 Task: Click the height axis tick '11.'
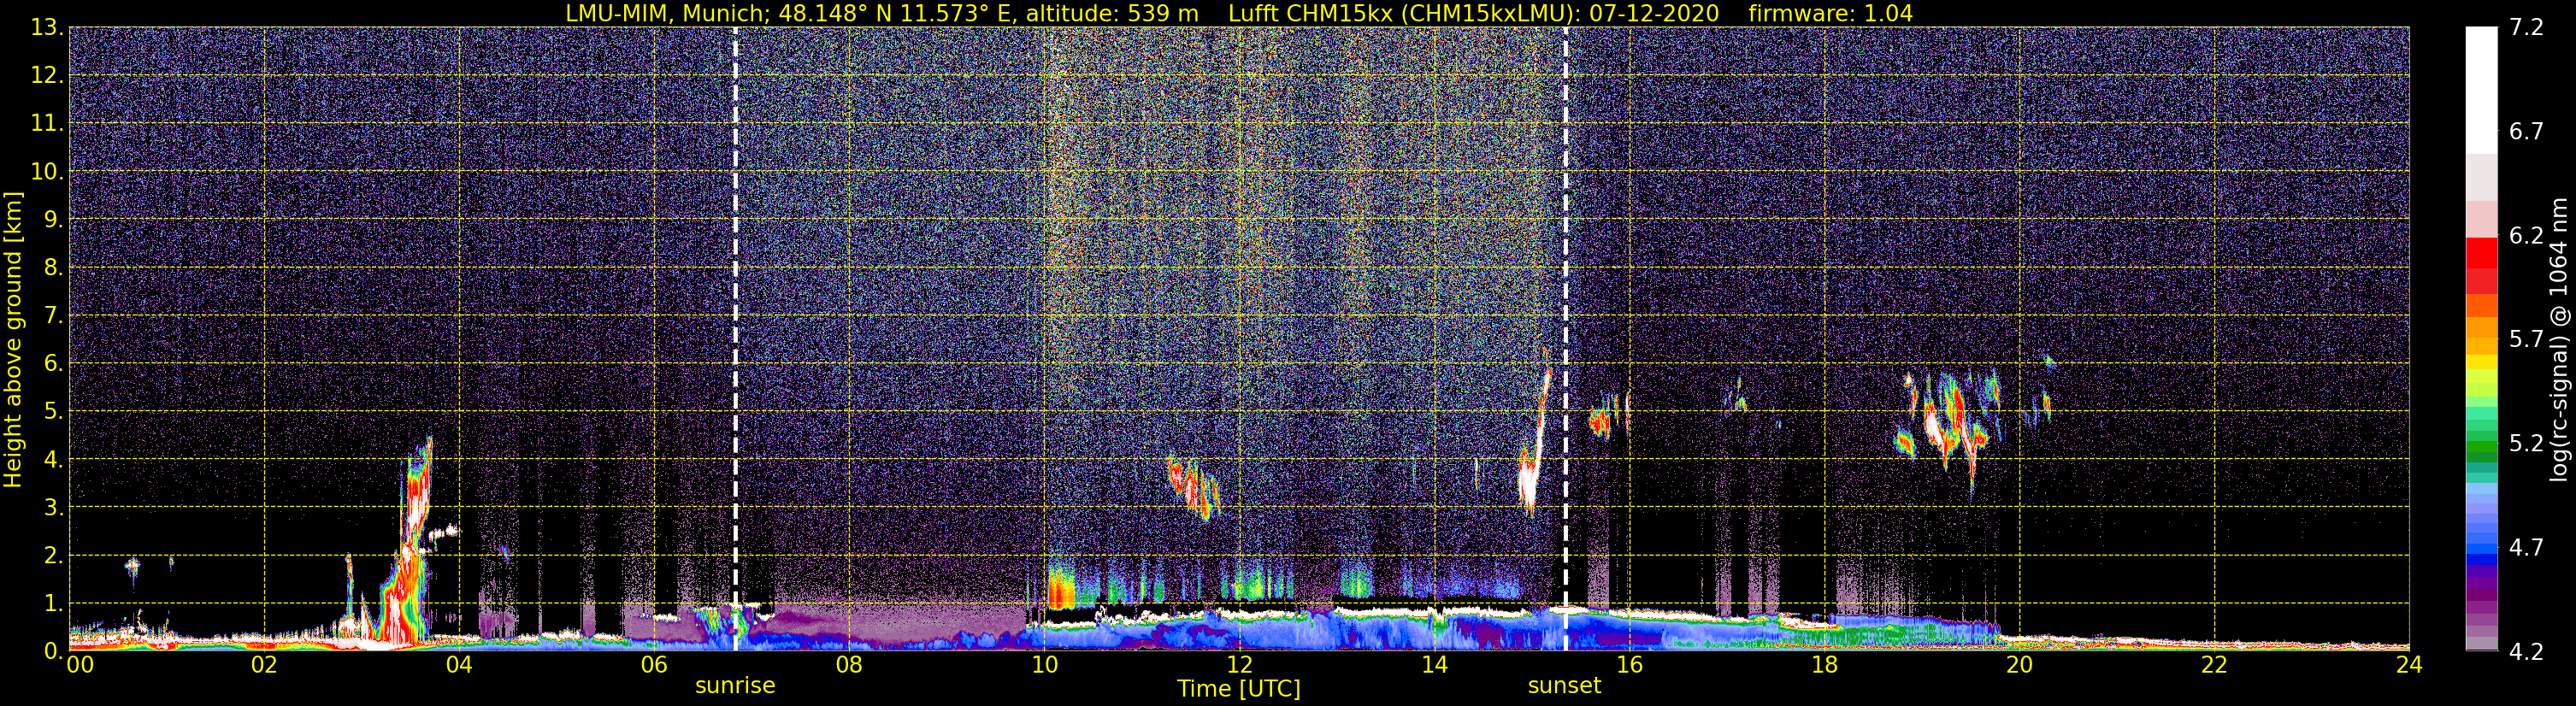(47, 123)
